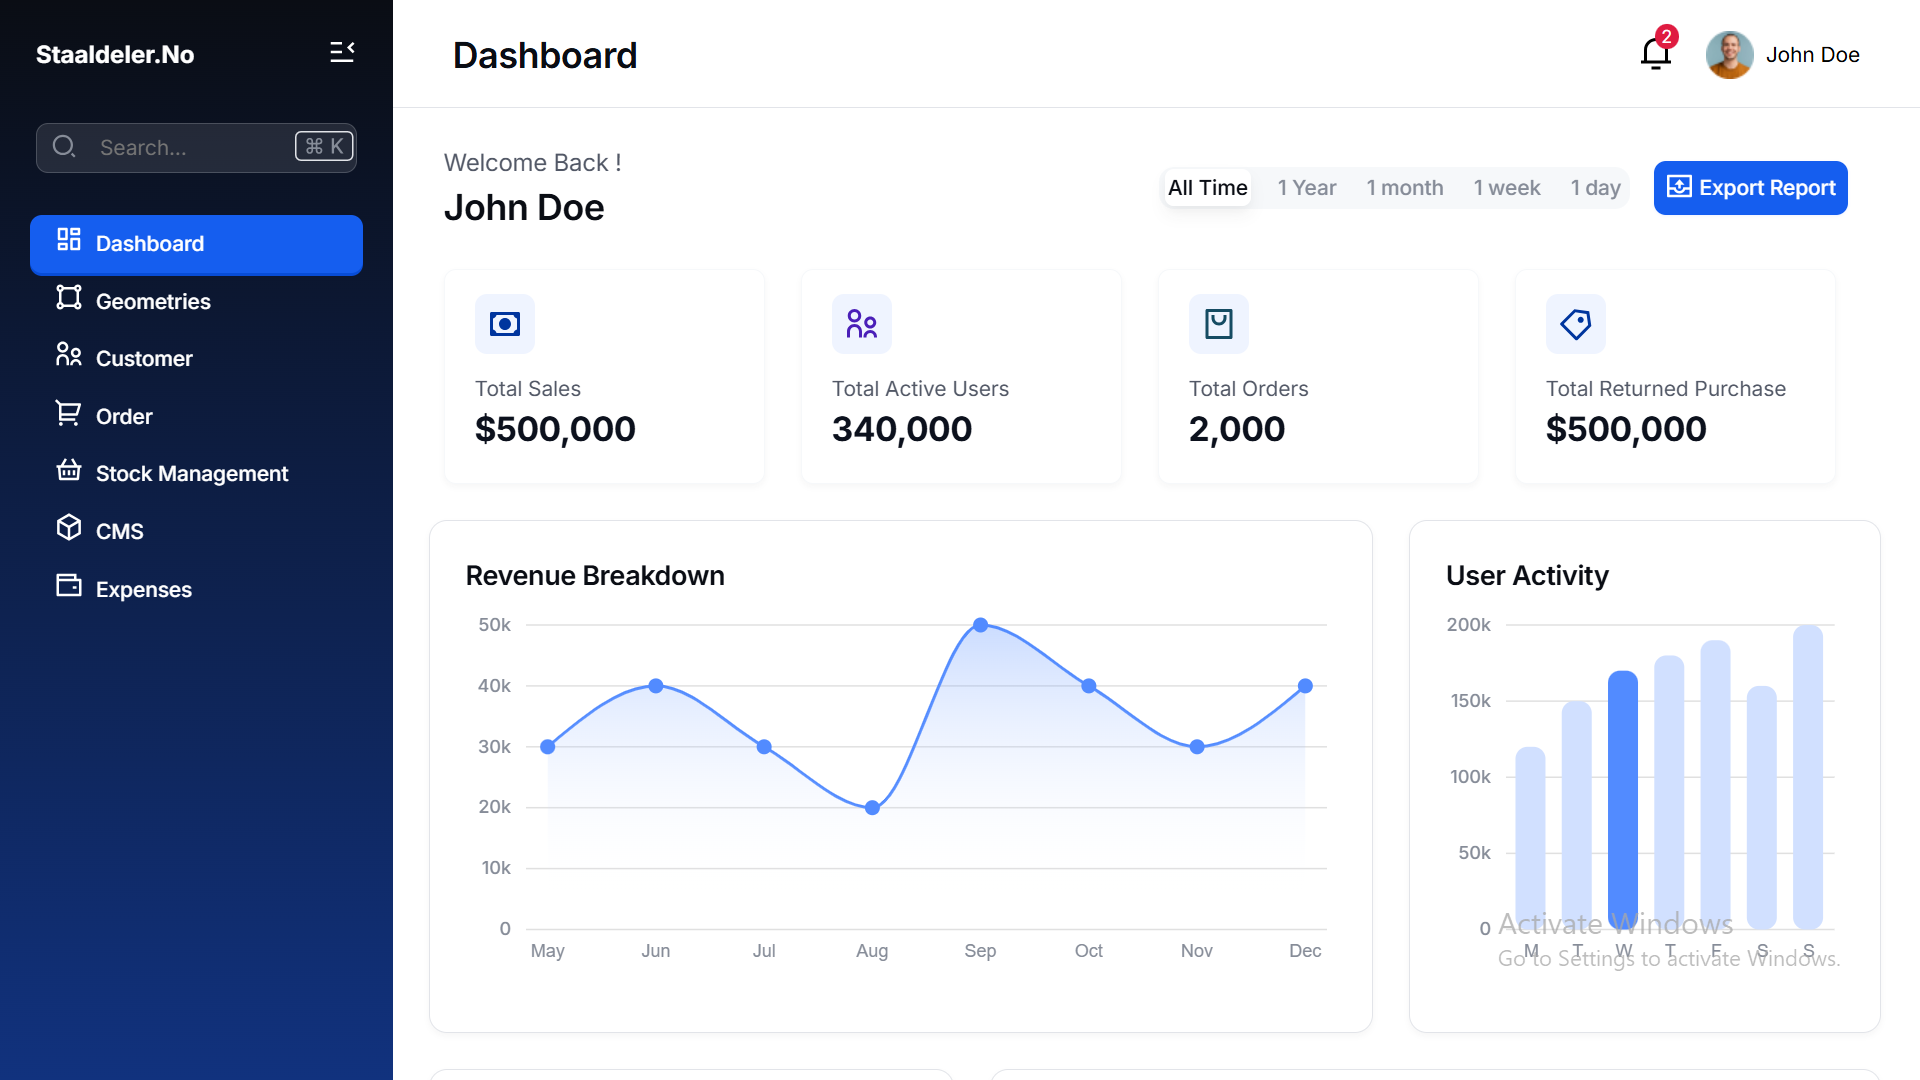Click the Total Returned Purchase tag icon
Viewport: 1920px width, 1080px height.
tap(1575, 324)
